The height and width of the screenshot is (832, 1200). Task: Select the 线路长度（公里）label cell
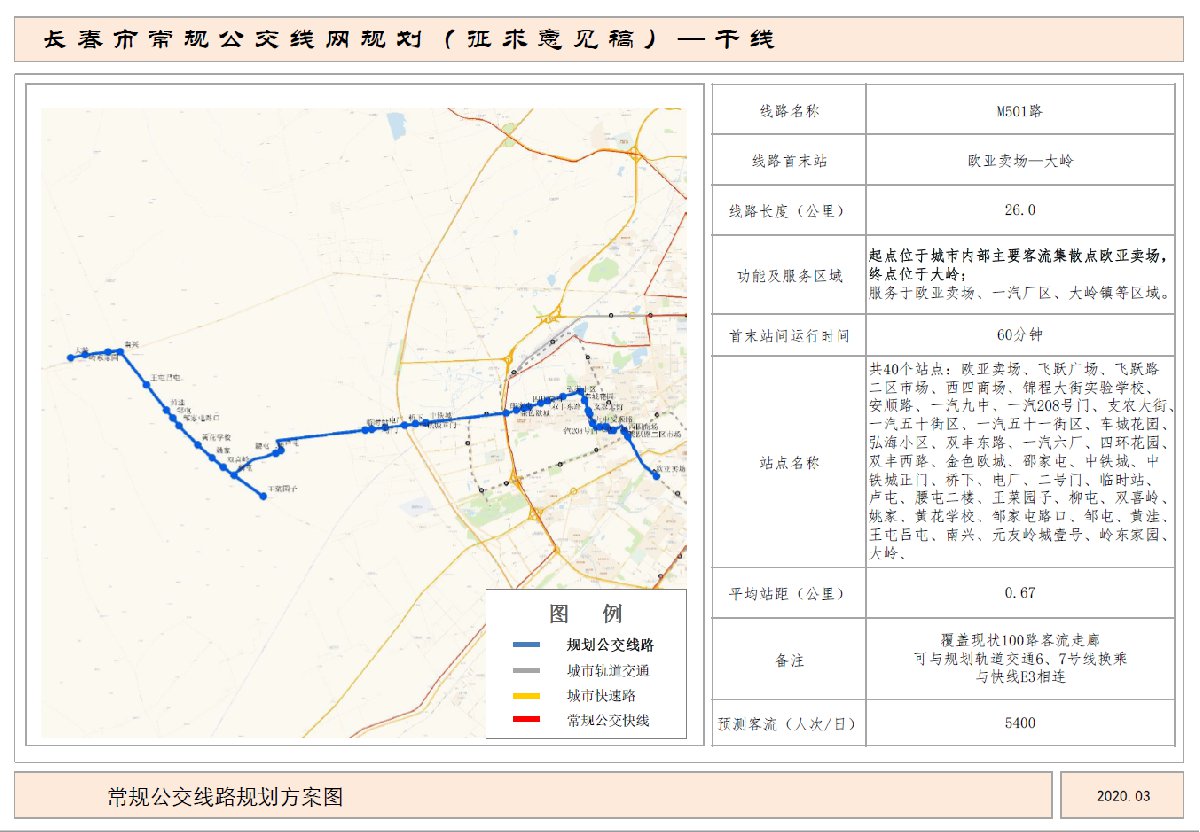789,211
